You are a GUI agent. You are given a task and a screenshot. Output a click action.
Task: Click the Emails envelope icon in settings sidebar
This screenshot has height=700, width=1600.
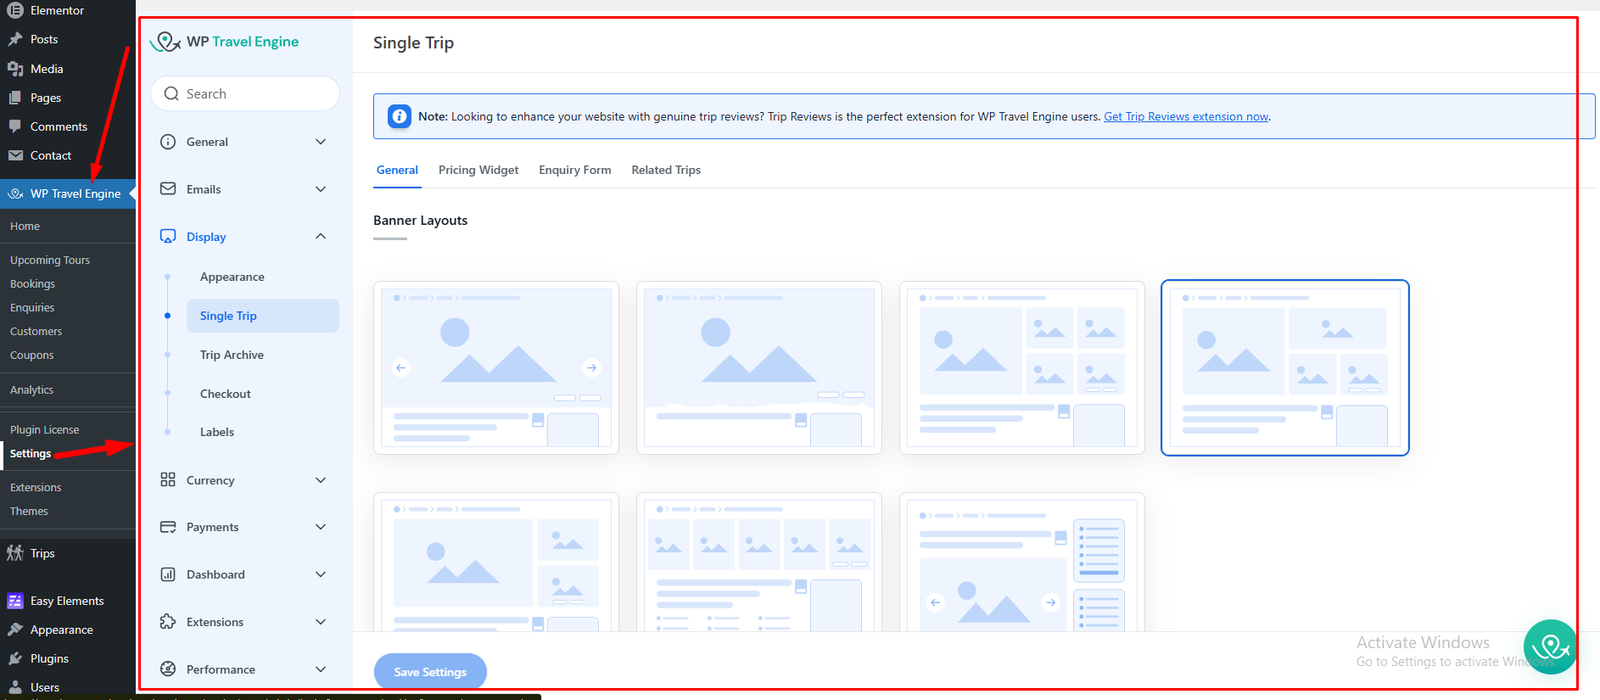tap(168, 189)
